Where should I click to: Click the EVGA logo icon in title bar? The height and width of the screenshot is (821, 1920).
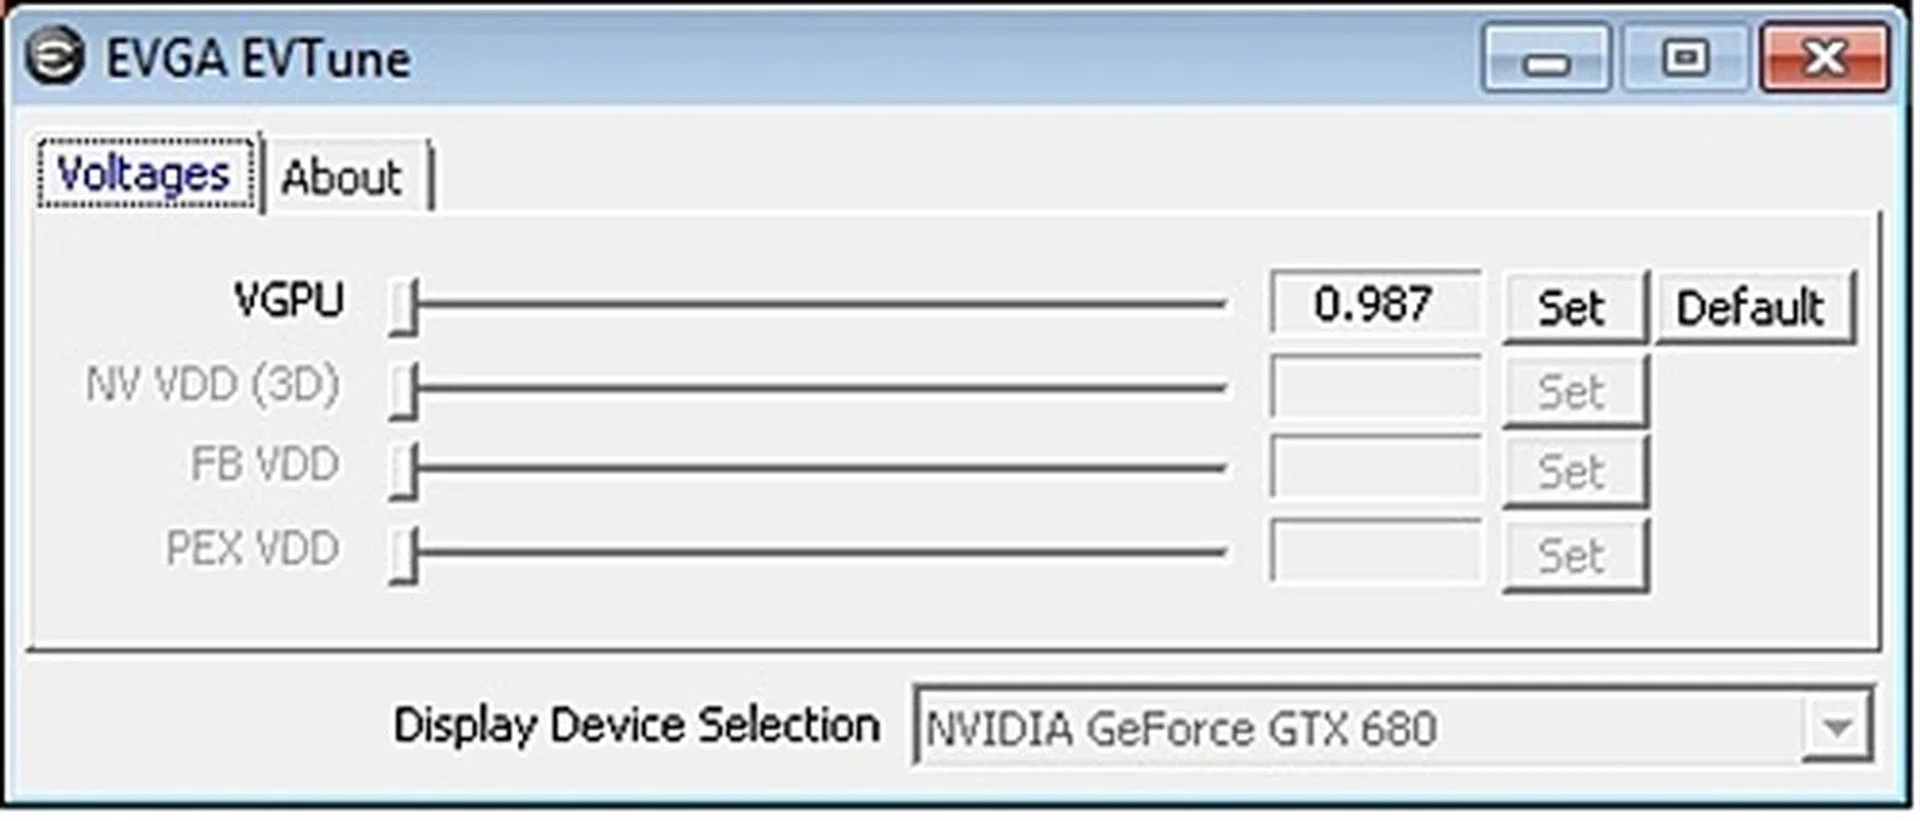54,57
